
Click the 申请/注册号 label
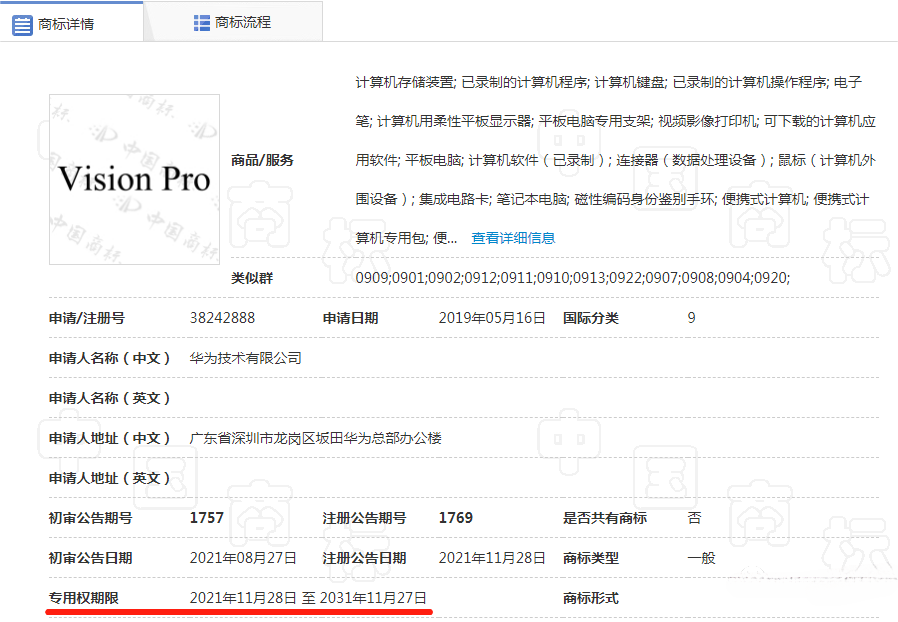point(87,318)
